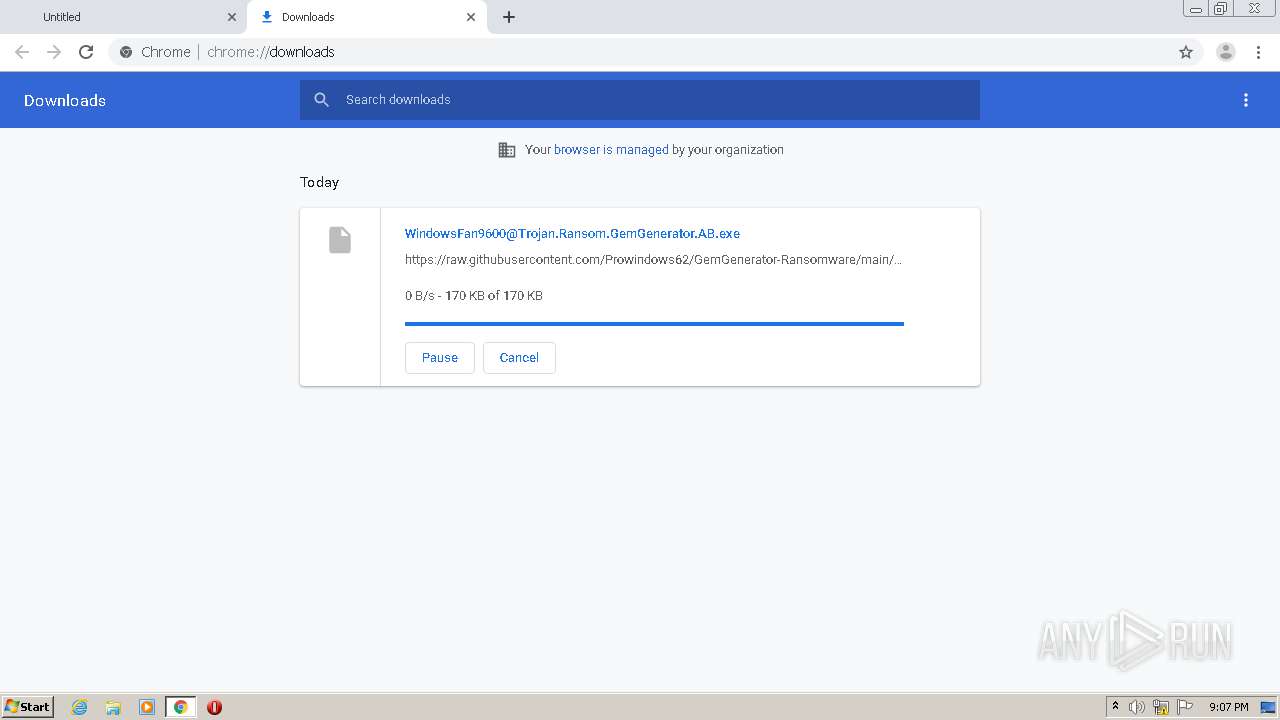Open the Action Center flag icon
Screen dimensions: 1280x720
click(1185, 707)
